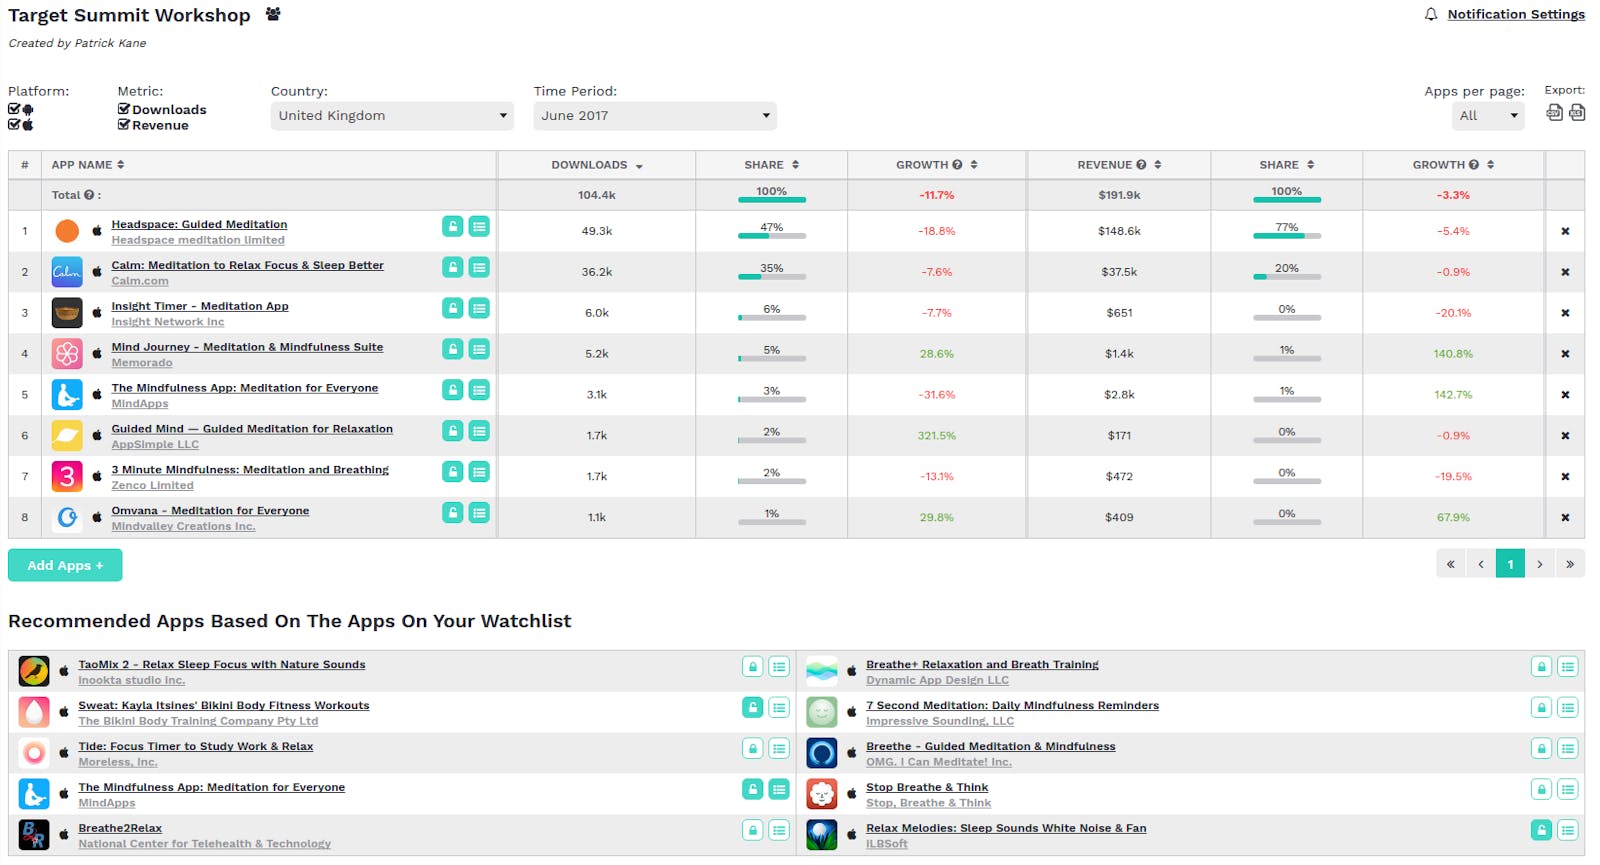Click the TaoMix 2 app icon
1600x865 pixels.
(34, 671)
